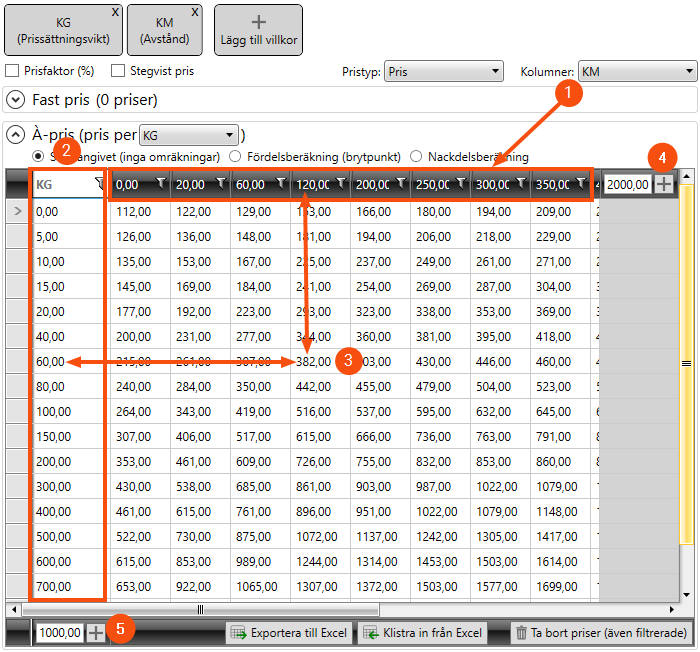Enable the Prisfaktor (%) checkbox
700x652 pixels.
[x=12, y=71]
